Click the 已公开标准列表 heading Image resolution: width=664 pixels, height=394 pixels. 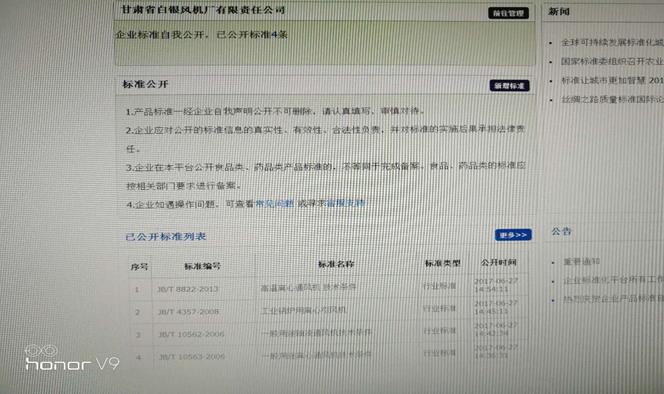click(166, 236)
